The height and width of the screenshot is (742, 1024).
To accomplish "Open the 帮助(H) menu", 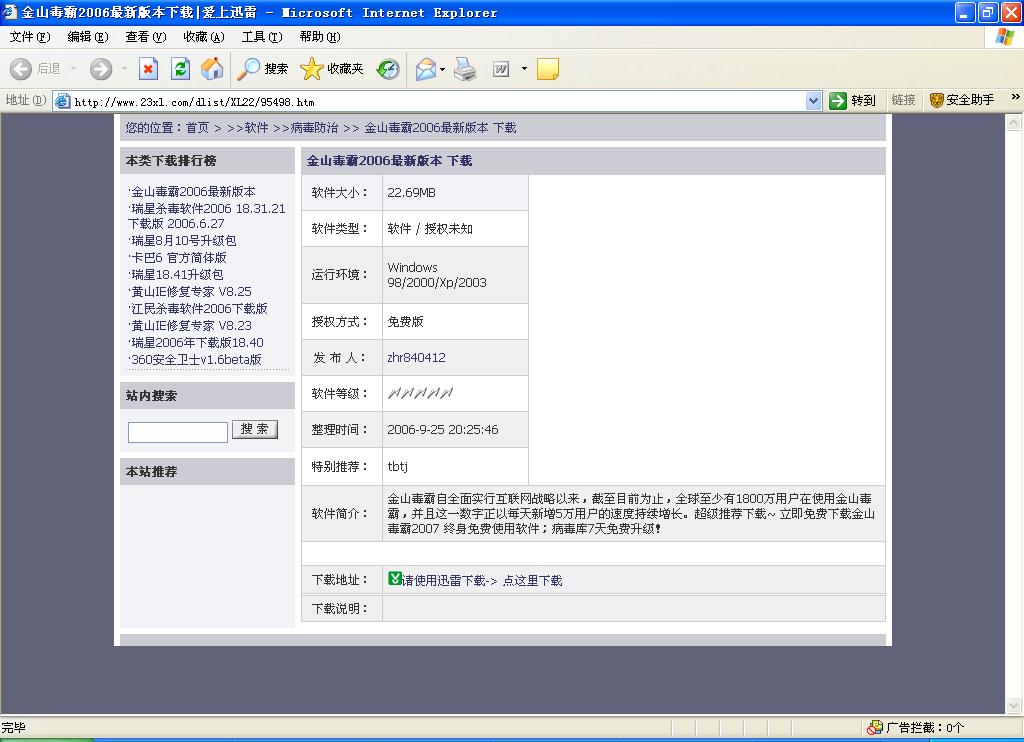I will 320,37.
